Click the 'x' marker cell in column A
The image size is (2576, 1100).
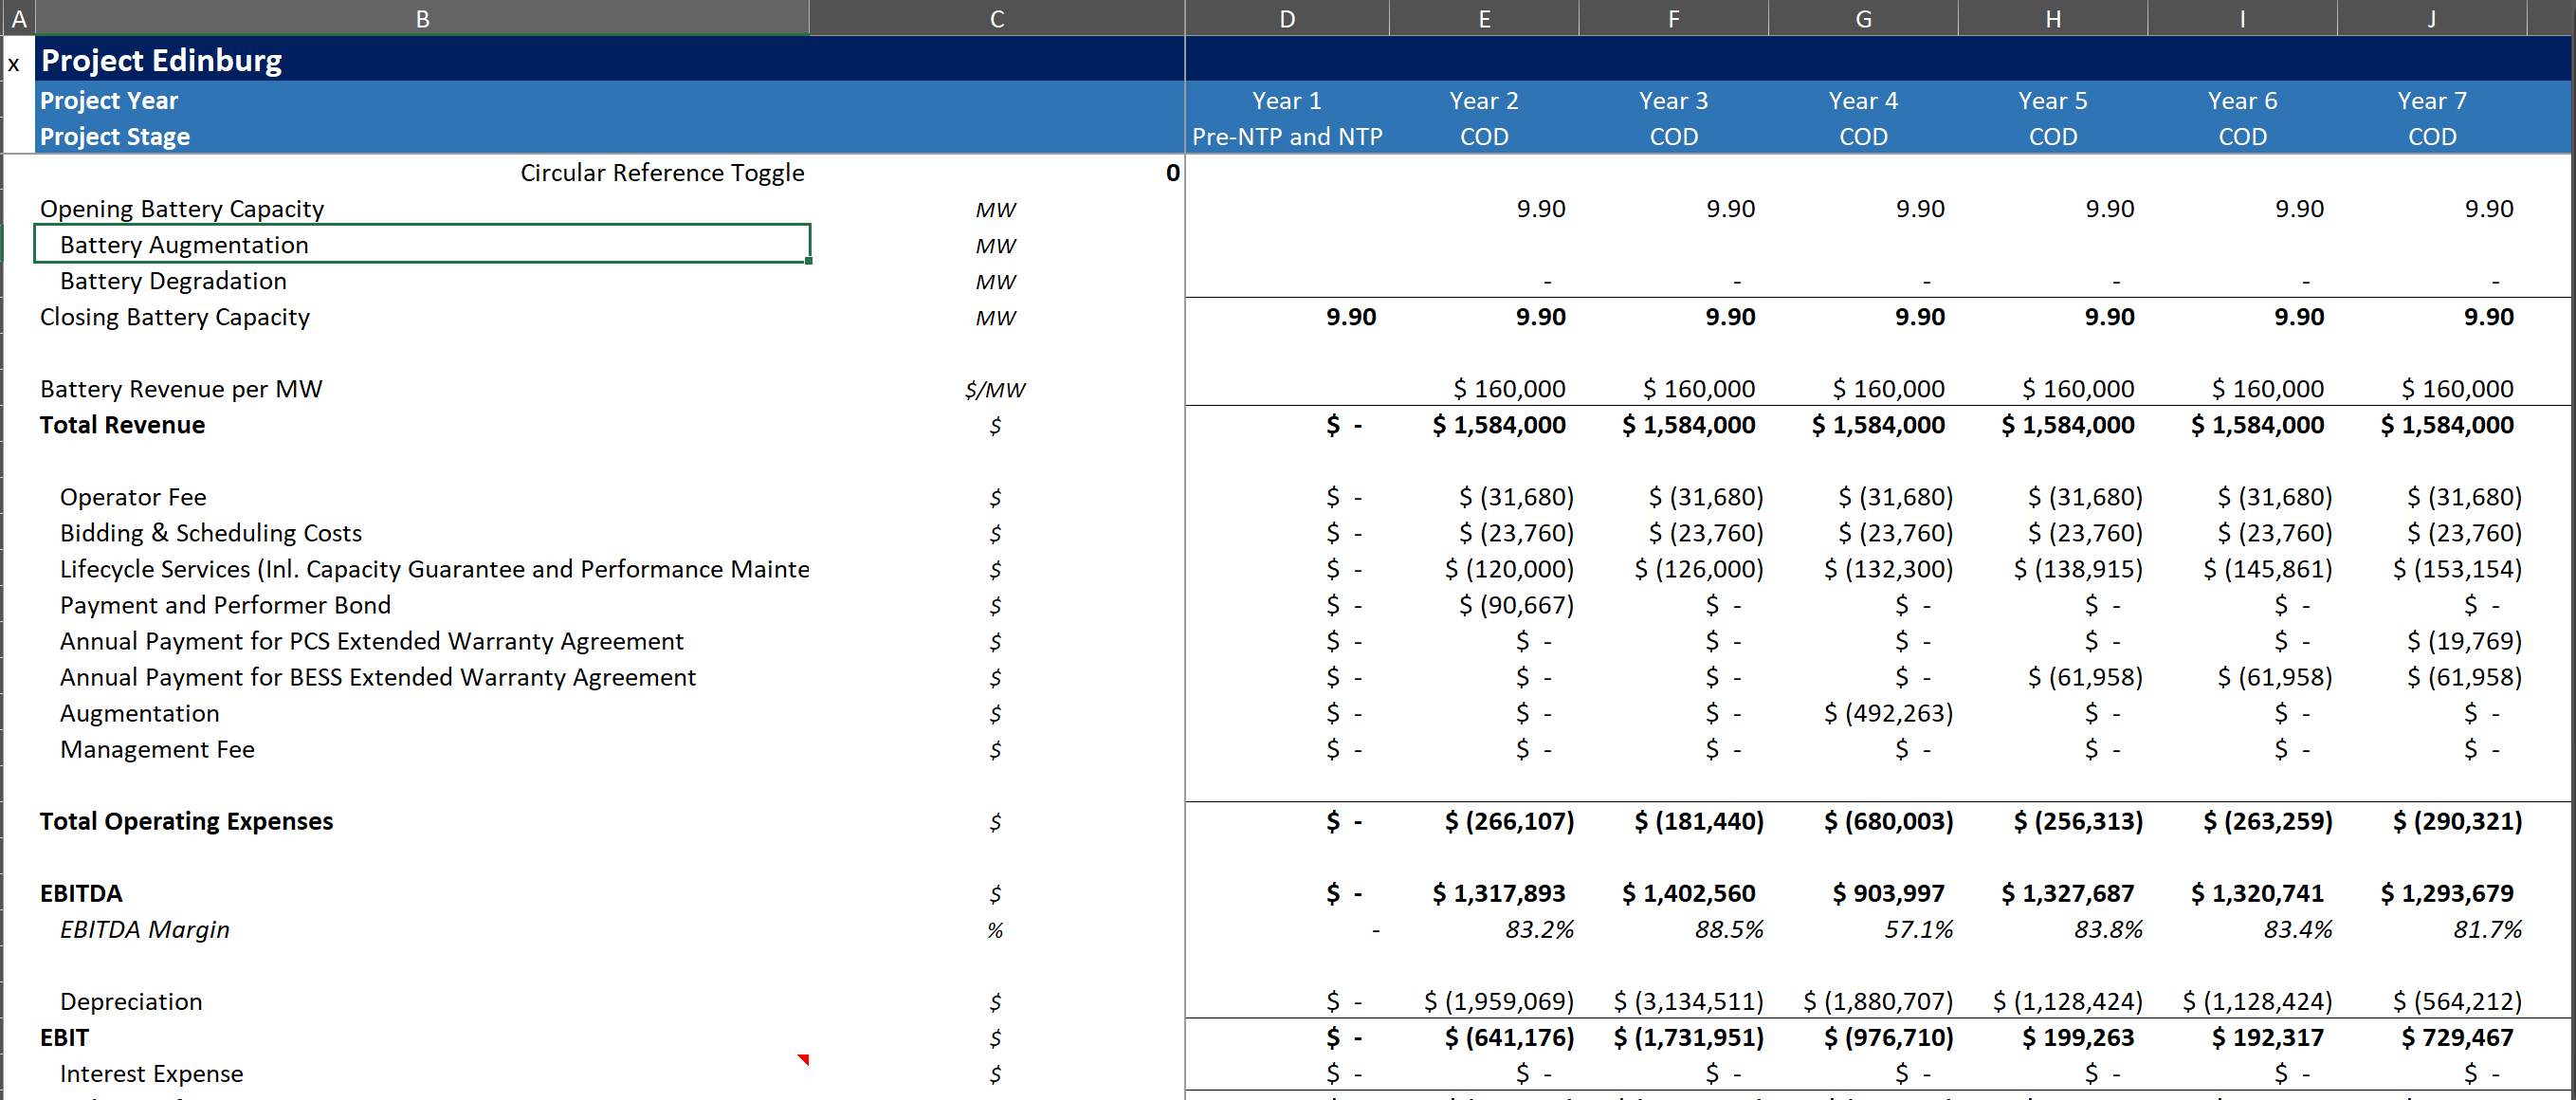[14, 65]
